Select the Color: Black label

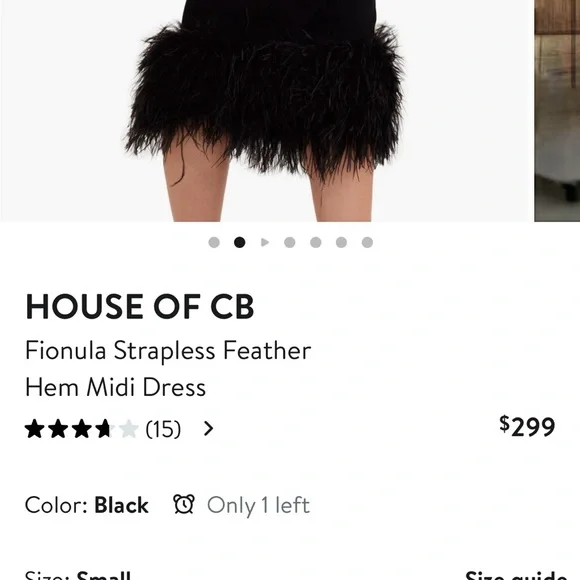pyautogui.click(x=87, y=505)
